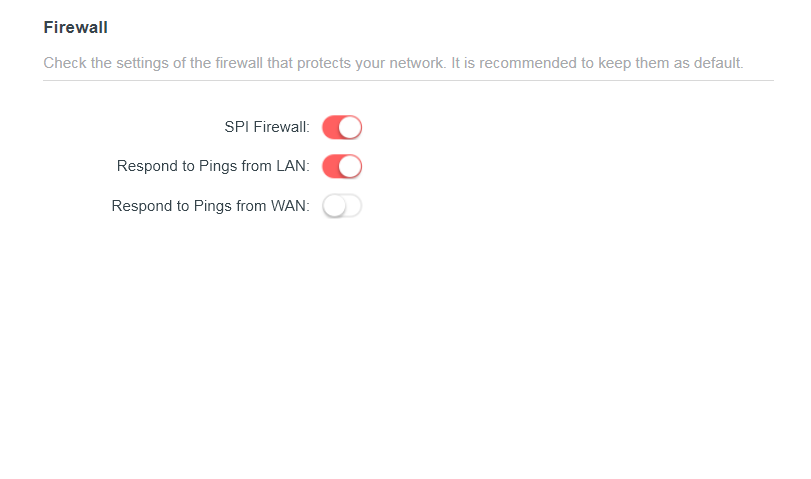Click the SPI Firewall label text

(267, 127)
